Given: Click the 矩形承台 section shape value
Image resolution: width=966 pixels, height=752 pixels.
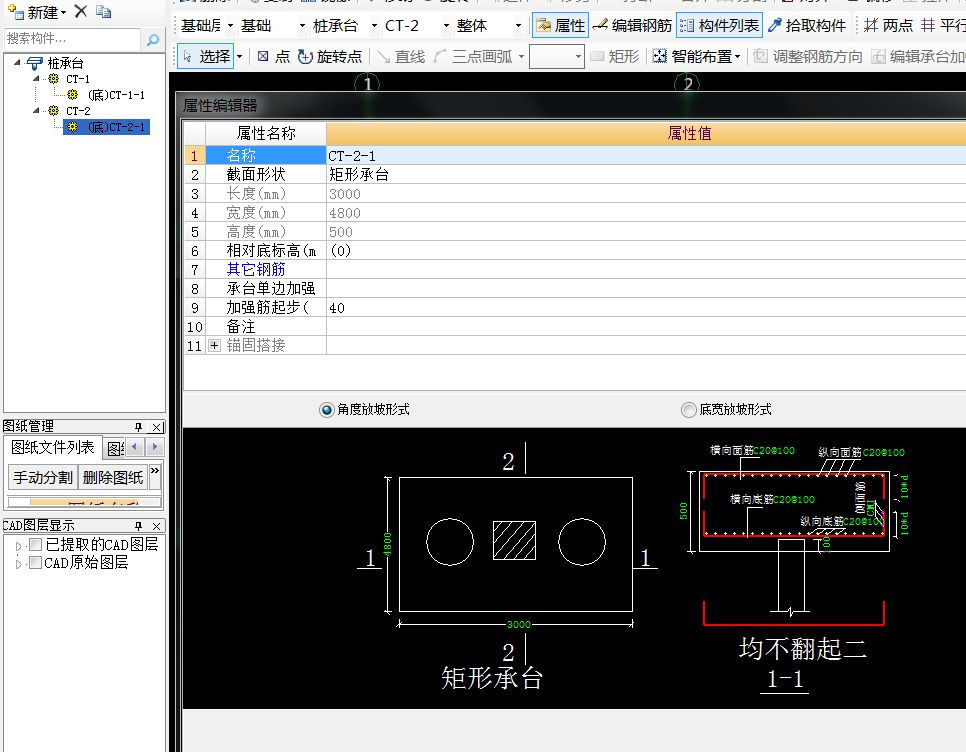Looking at the screenshot, I should click(646, 175).
